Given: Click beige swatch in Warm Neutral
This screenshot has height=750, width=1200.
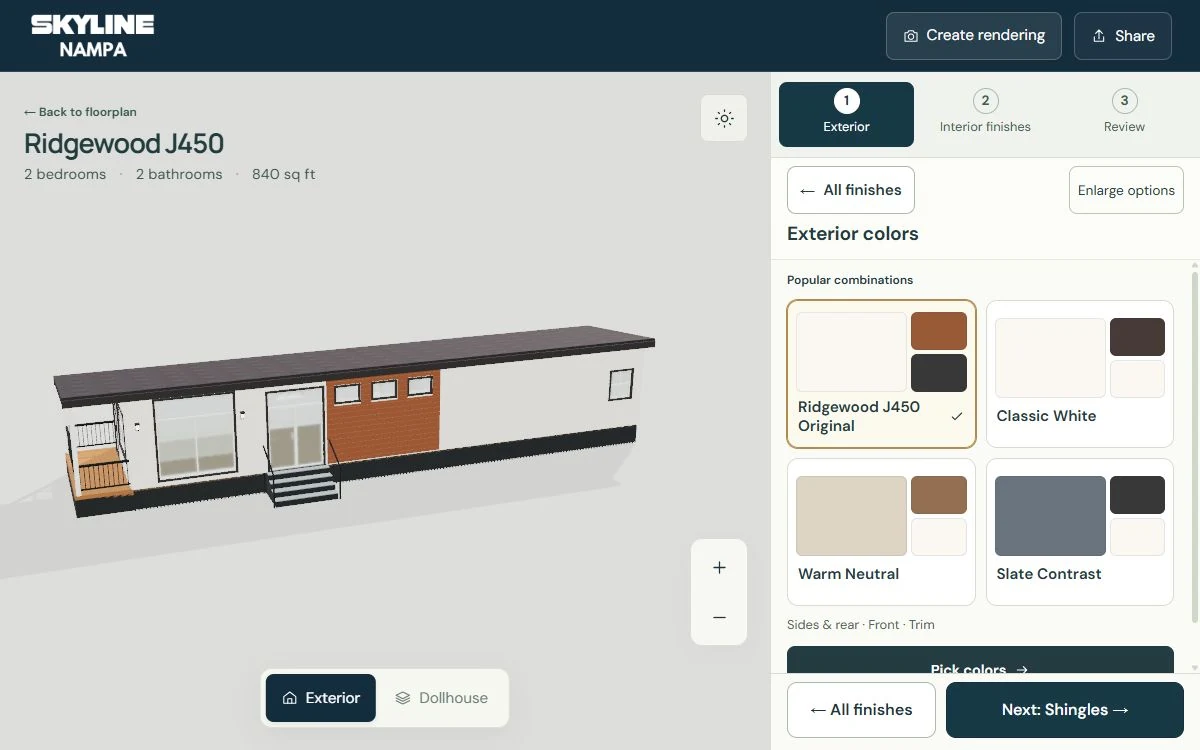Looking at the screenshot, I should 851,516.
